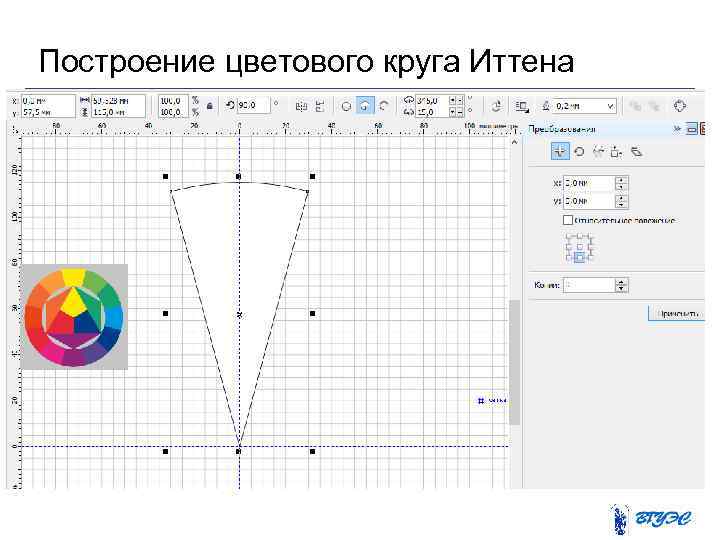The height and width of the screenshot is (540, 720).
Task: Click the mirror horizontally icon
Action: (301, 107)
